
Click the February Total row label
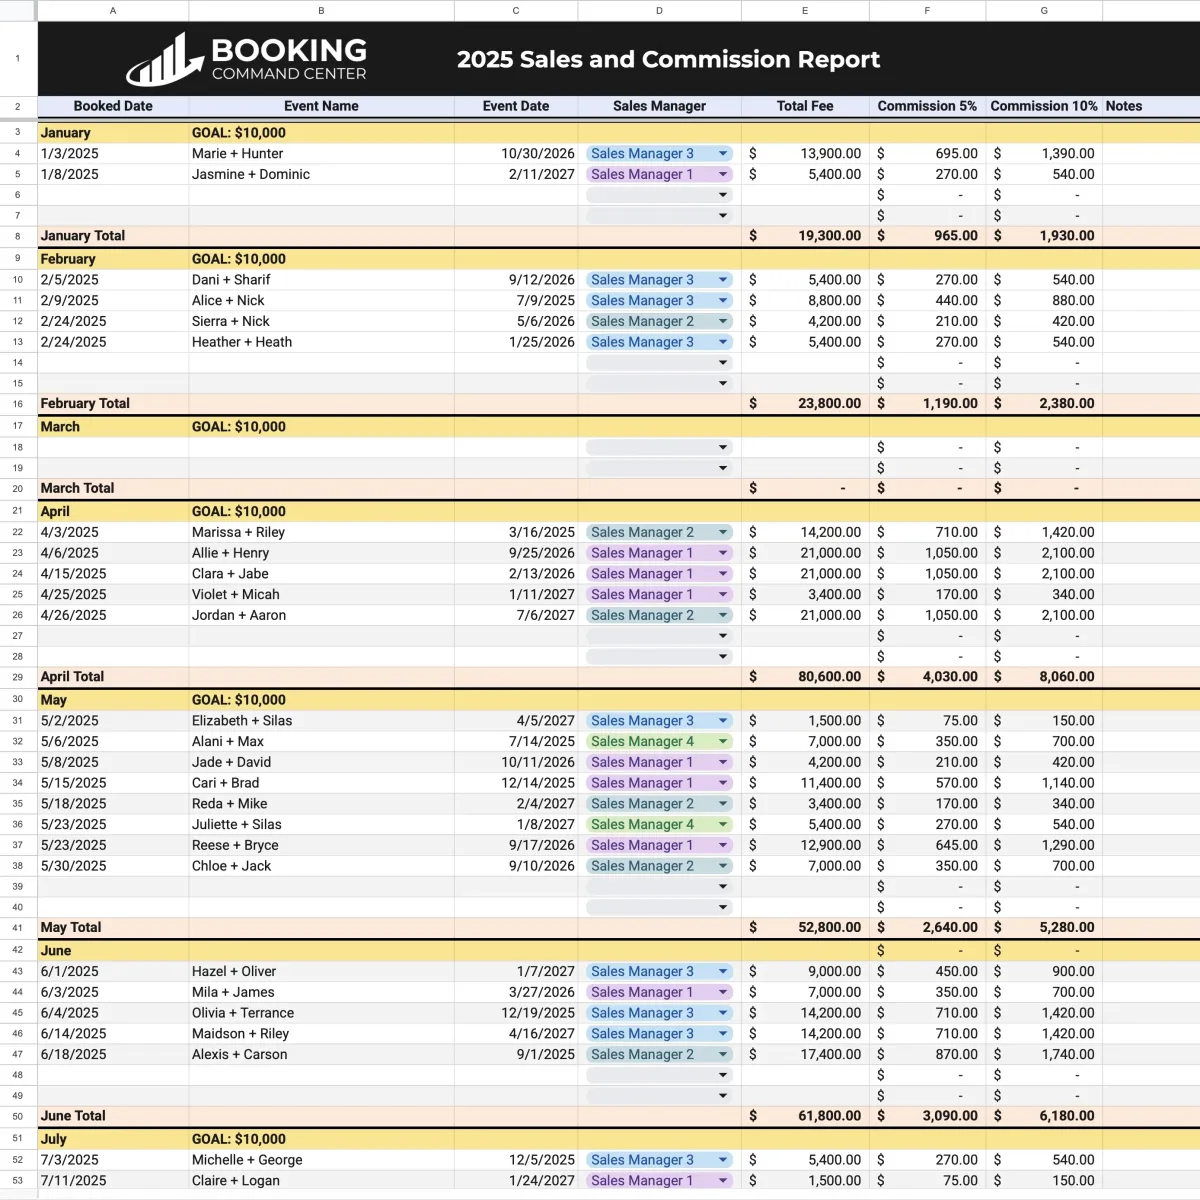pos(85,403)
